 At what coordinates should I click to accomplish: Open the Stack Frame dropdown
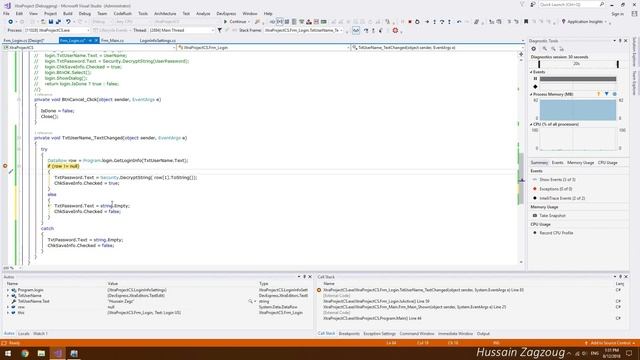304,30
